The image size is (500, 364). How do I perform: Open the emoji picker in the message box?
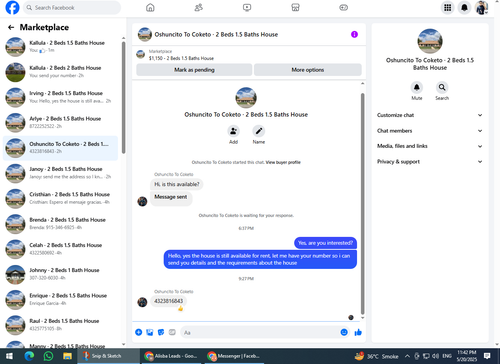coord(344,332)
